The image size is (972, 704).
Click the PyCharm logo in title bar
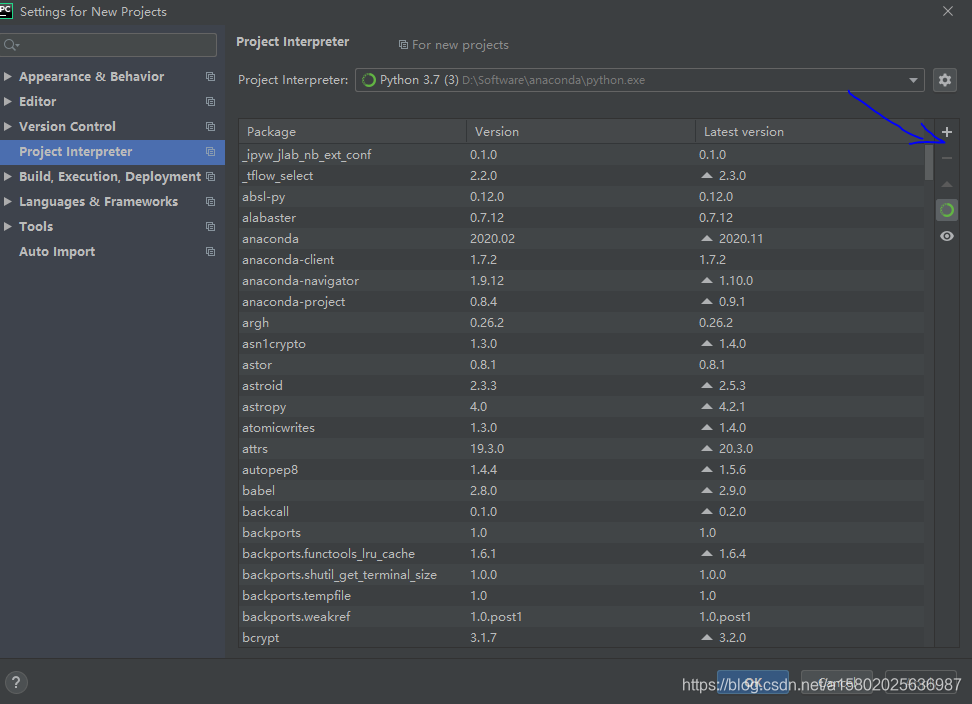point(6,10)
